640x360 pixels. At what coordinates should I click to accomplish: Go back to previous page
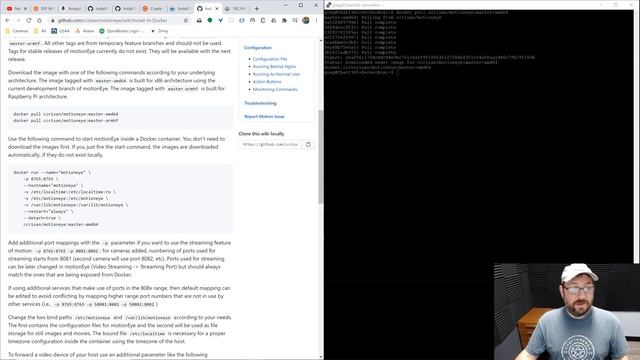(7, 20)
